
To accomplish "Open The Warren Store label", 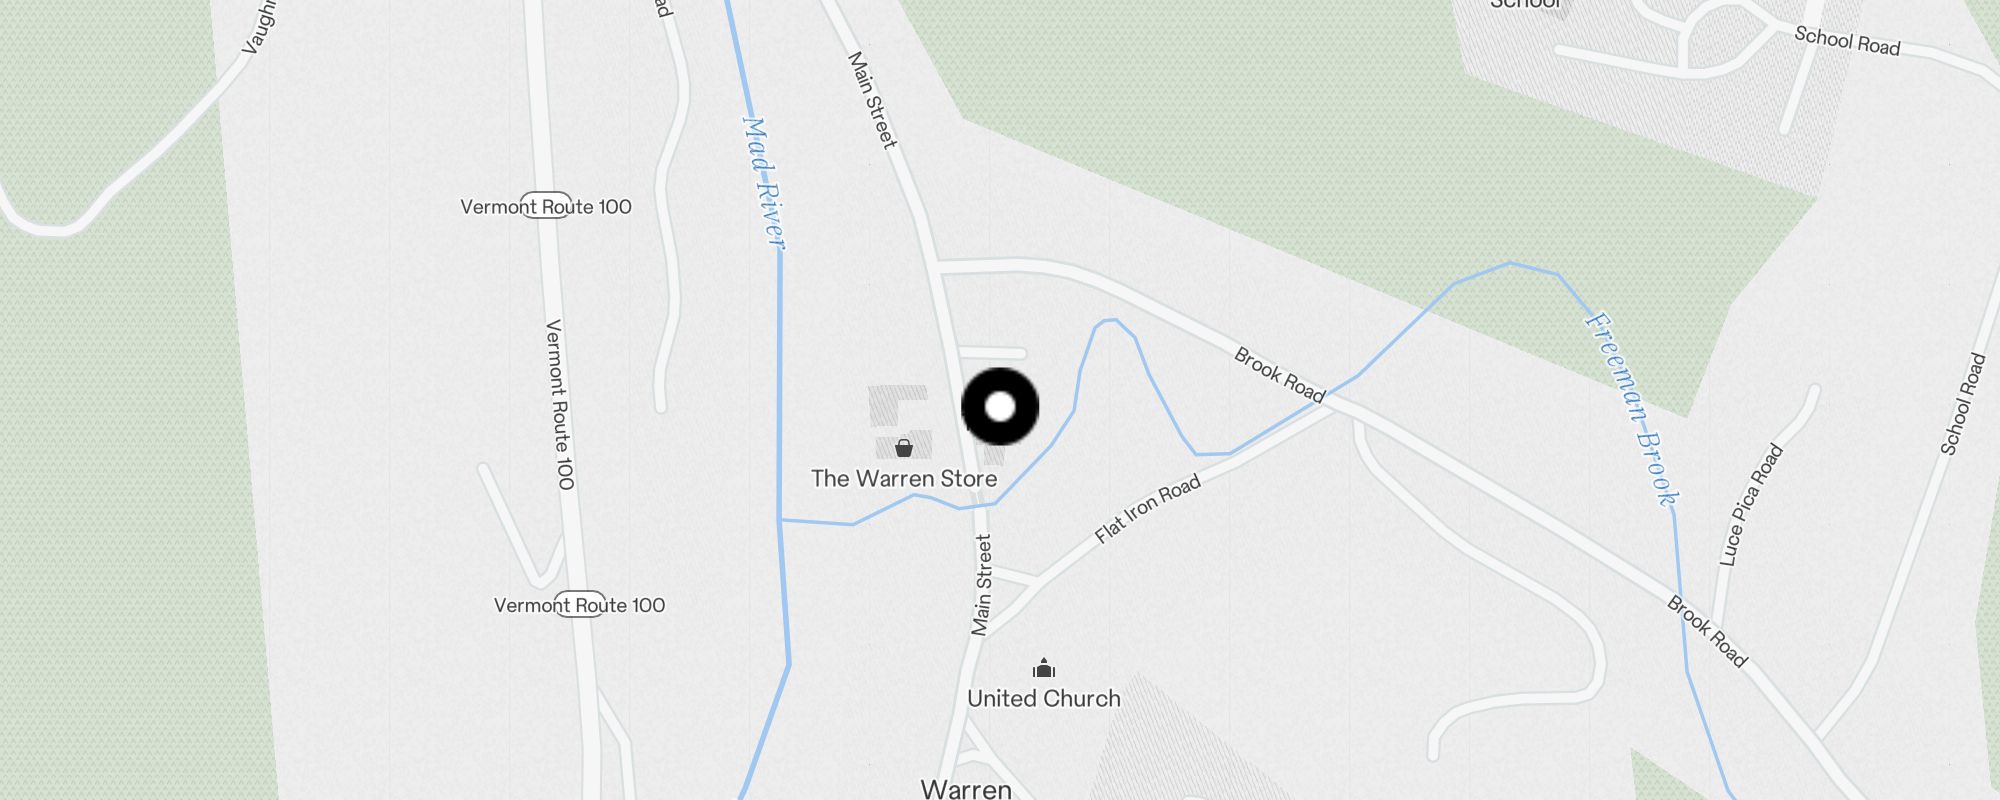I will (904, 479).
